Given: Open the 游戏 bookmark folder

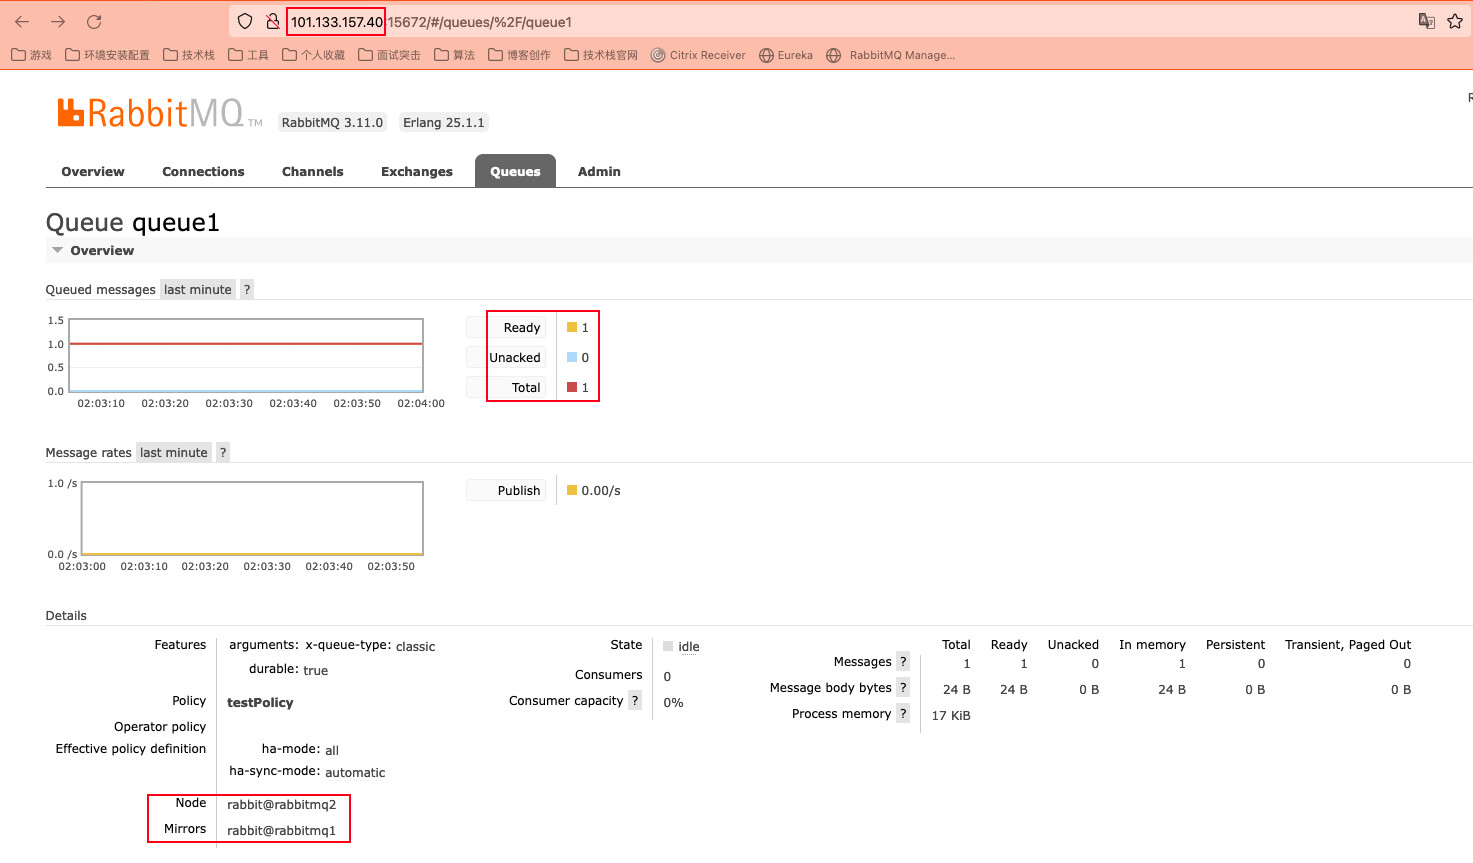Looking at the screenshot, I should click(31, 55).
